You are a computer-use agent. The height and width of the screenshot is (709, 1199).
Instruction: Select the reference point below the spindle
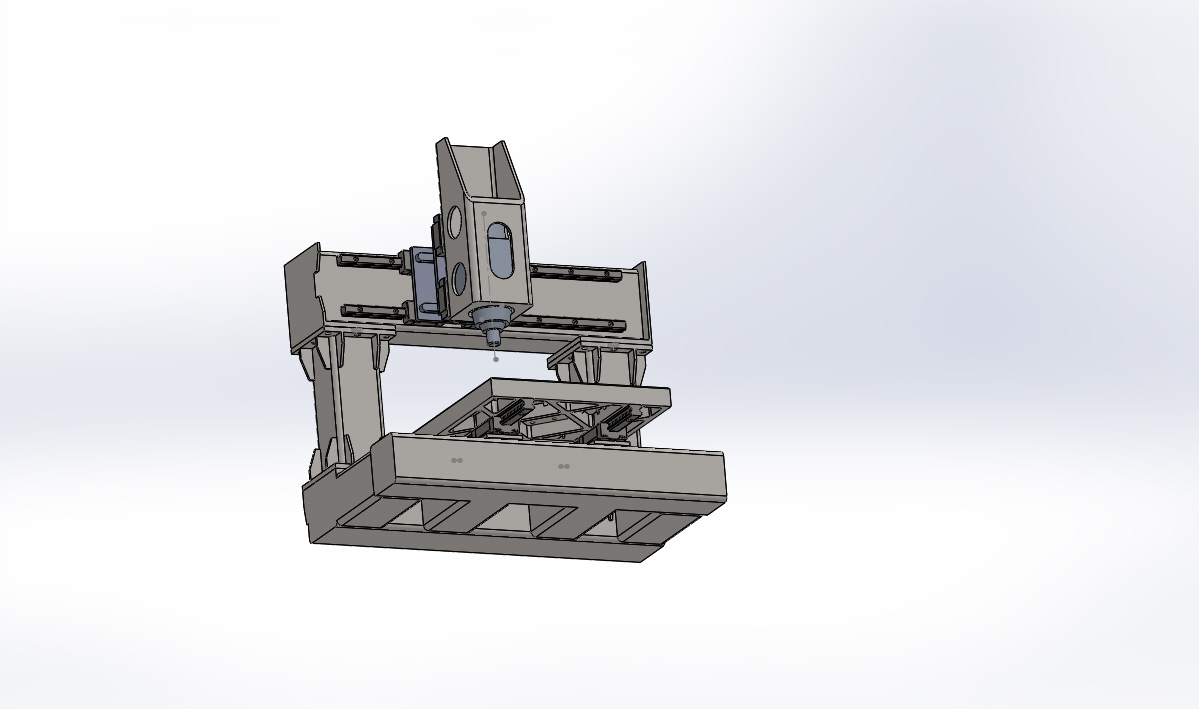(x=496, y=358)
